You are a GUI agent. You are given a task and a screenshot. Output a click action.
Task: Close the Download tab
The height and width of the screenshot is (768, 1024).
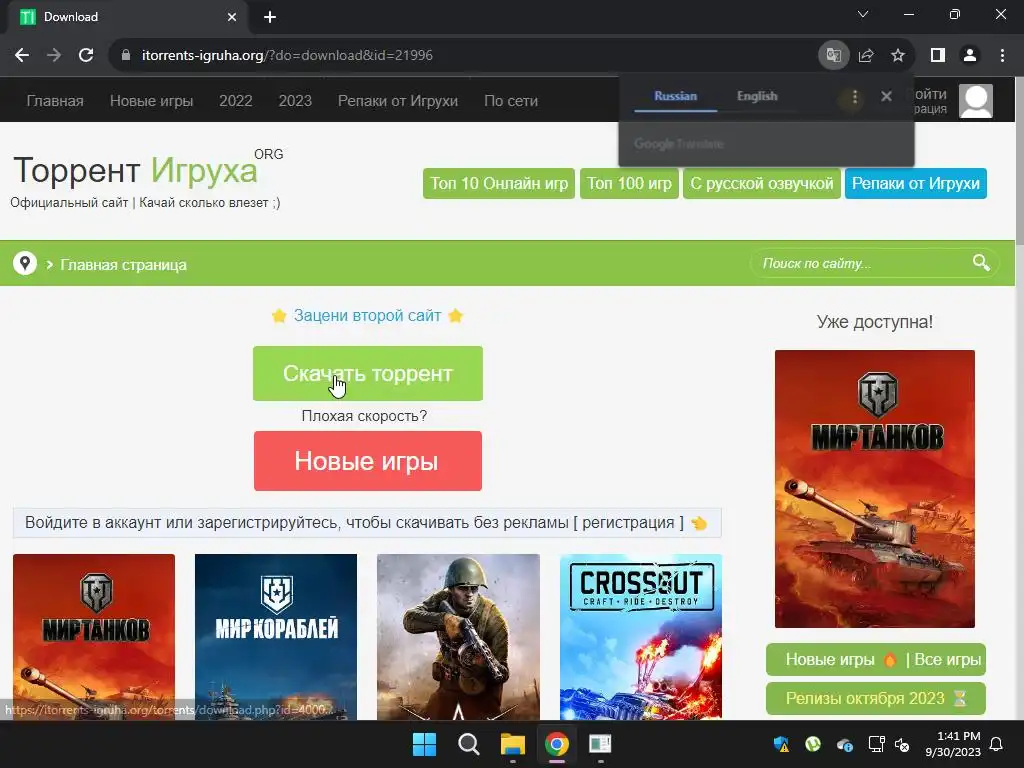[232, 17]
